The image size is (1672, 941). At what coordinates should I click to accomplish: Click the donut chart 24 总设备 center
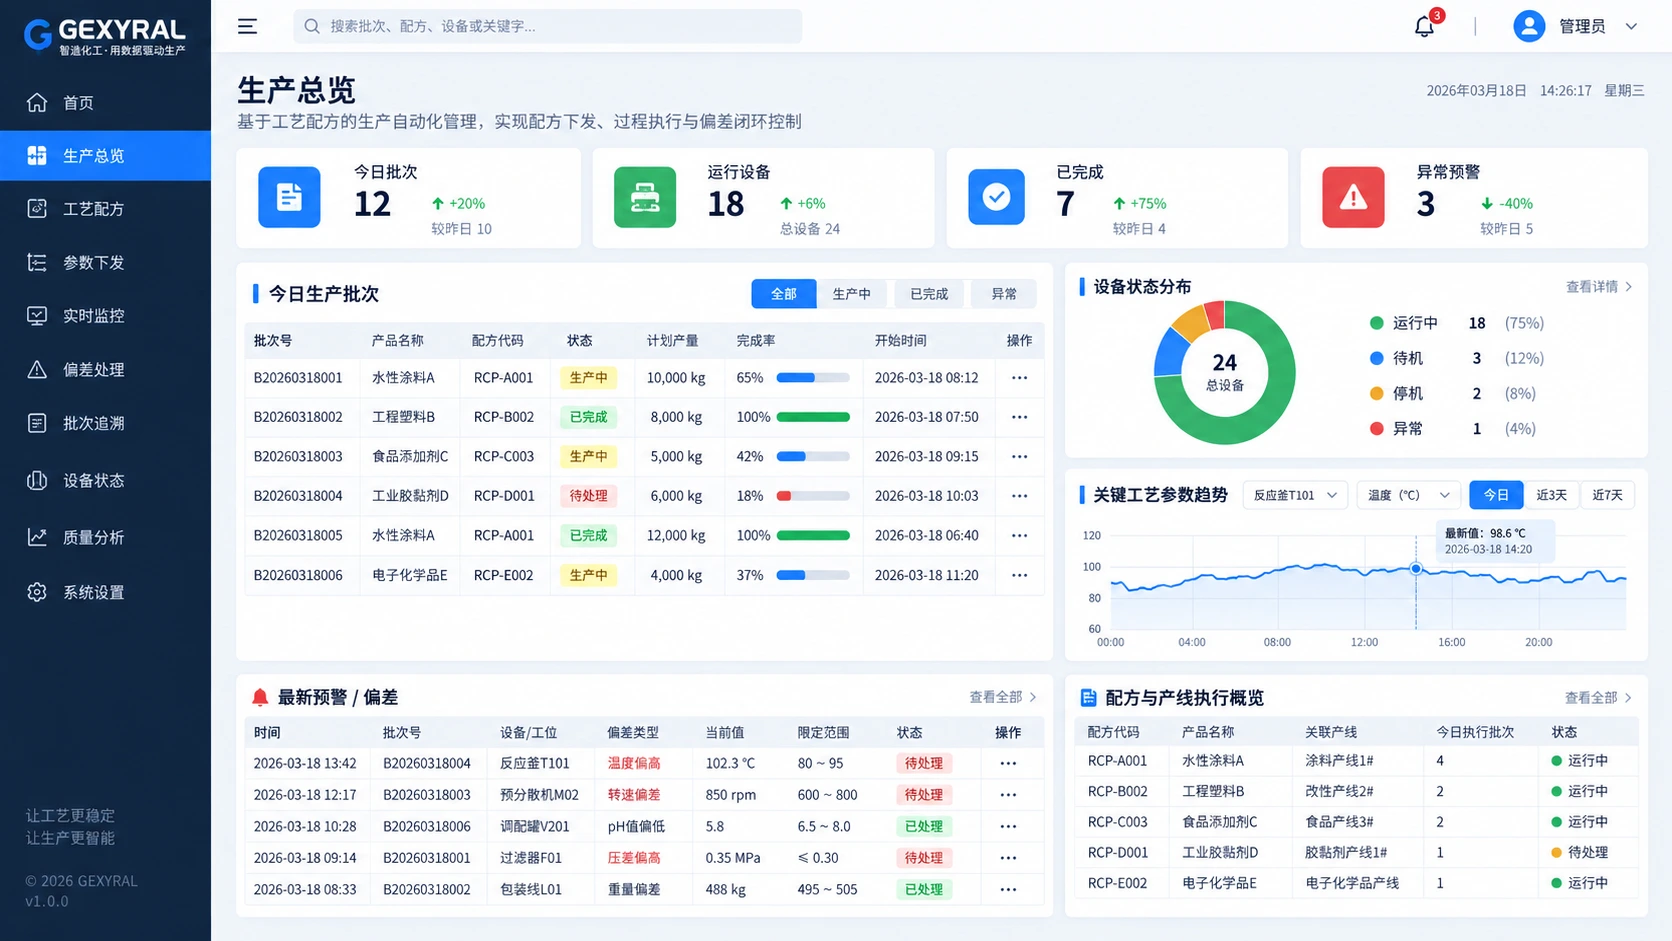(1224, 371)
